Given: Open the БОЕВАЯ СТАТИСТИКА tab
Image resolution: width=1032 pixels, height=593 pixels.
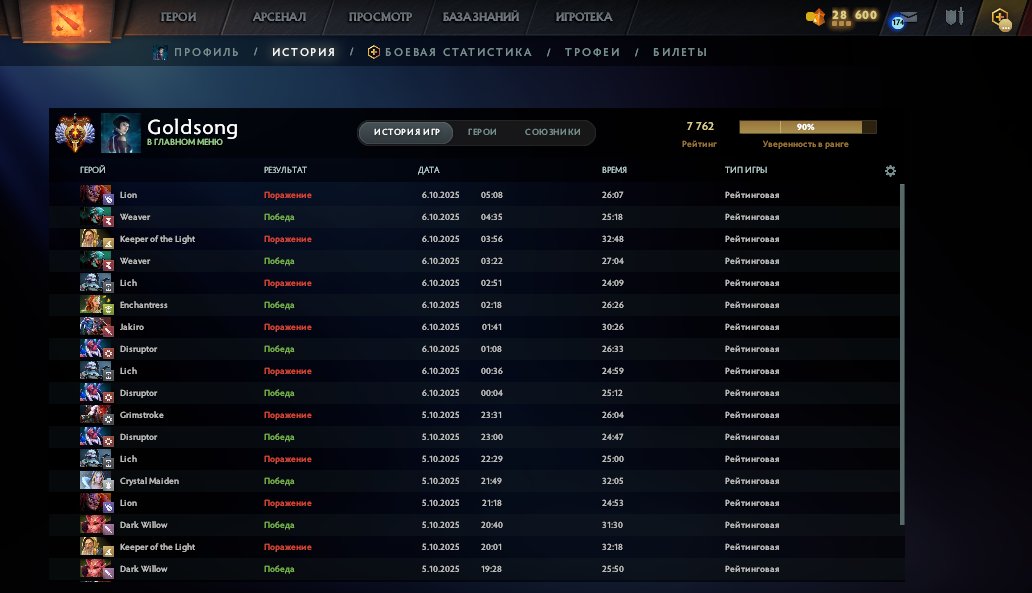Looking at the screenshot, I should pyautogui.click(x=450, y=52).
